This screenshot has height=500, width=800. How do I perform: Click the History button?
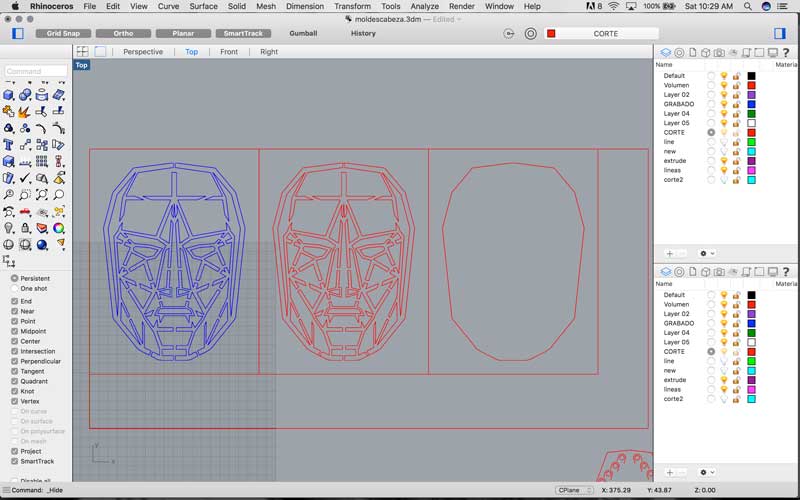pyautogui.click(x=363, y=33)
